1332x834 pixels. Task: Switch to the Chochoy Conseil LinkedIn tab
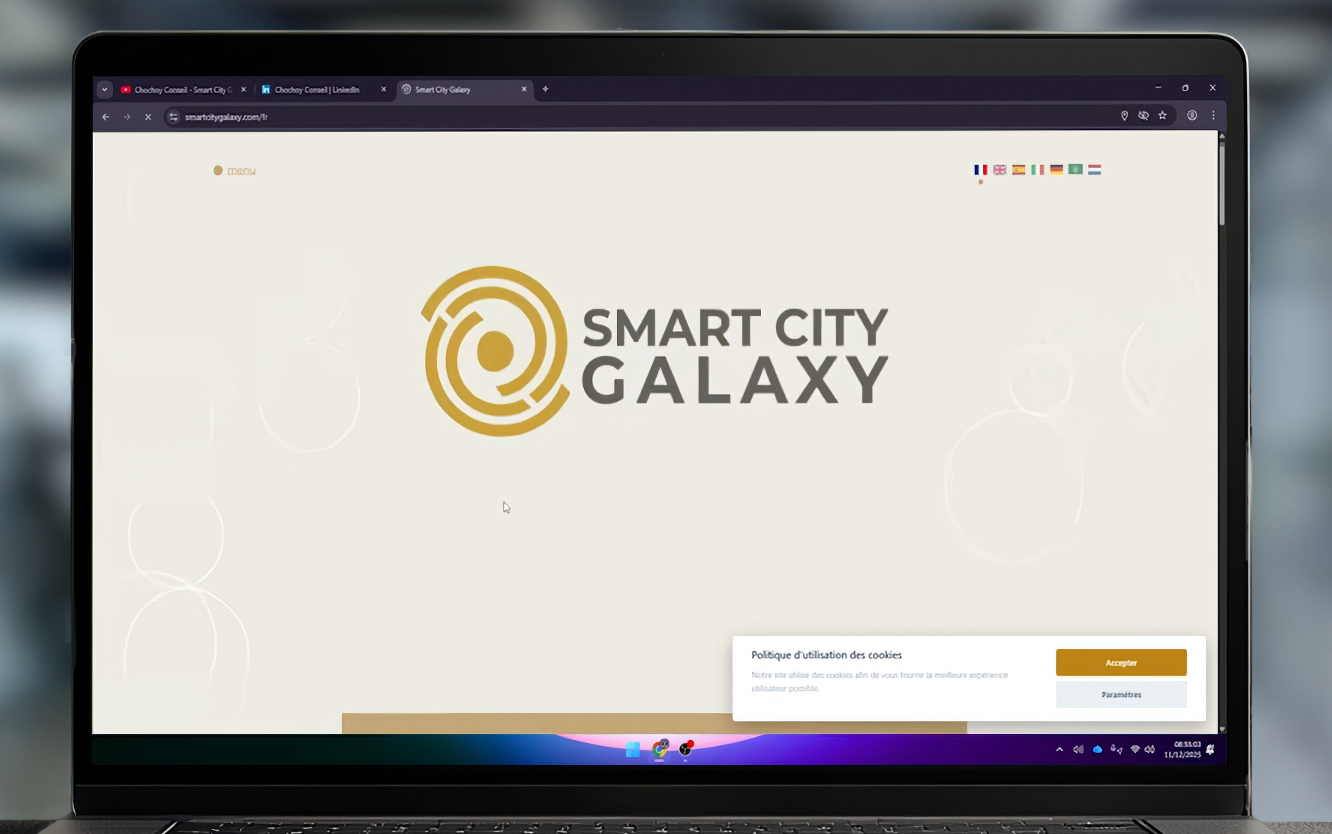318,89
